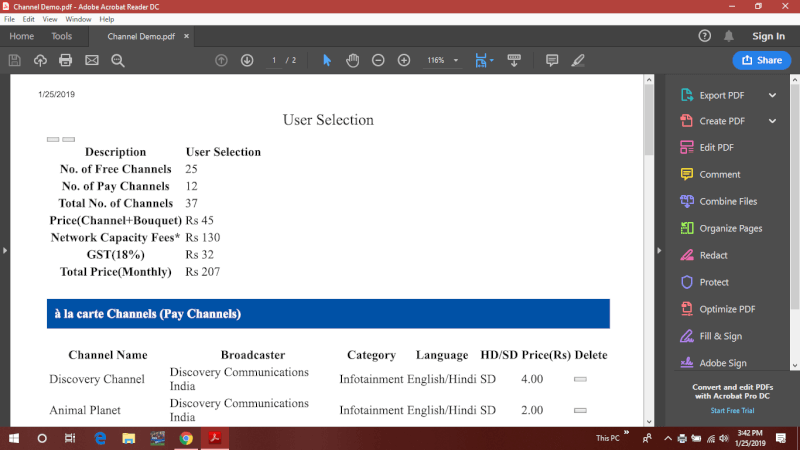Switch to the Home tab
Viewport: 800px width, 450px height.
[21, 36]
